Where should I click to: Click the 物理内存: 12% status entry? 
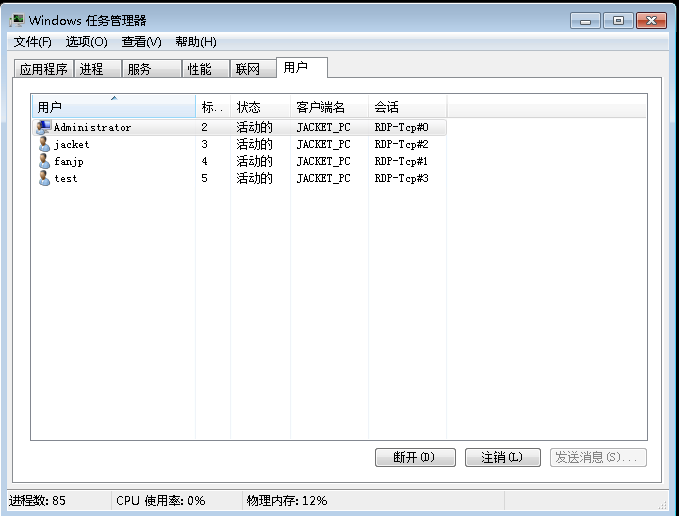(287, 501)
